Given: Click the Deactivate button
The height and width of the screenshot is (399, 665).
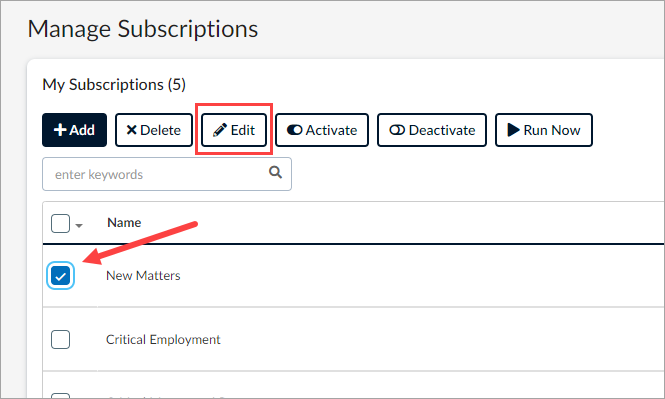Looking at the screenshot, I should coord(432,130).
